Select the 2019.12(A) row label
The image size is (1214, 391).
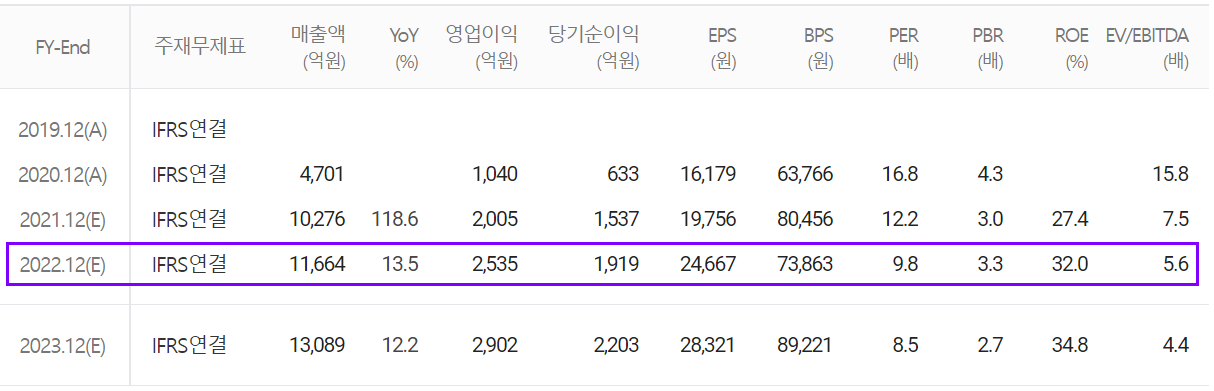coord(62,129)
